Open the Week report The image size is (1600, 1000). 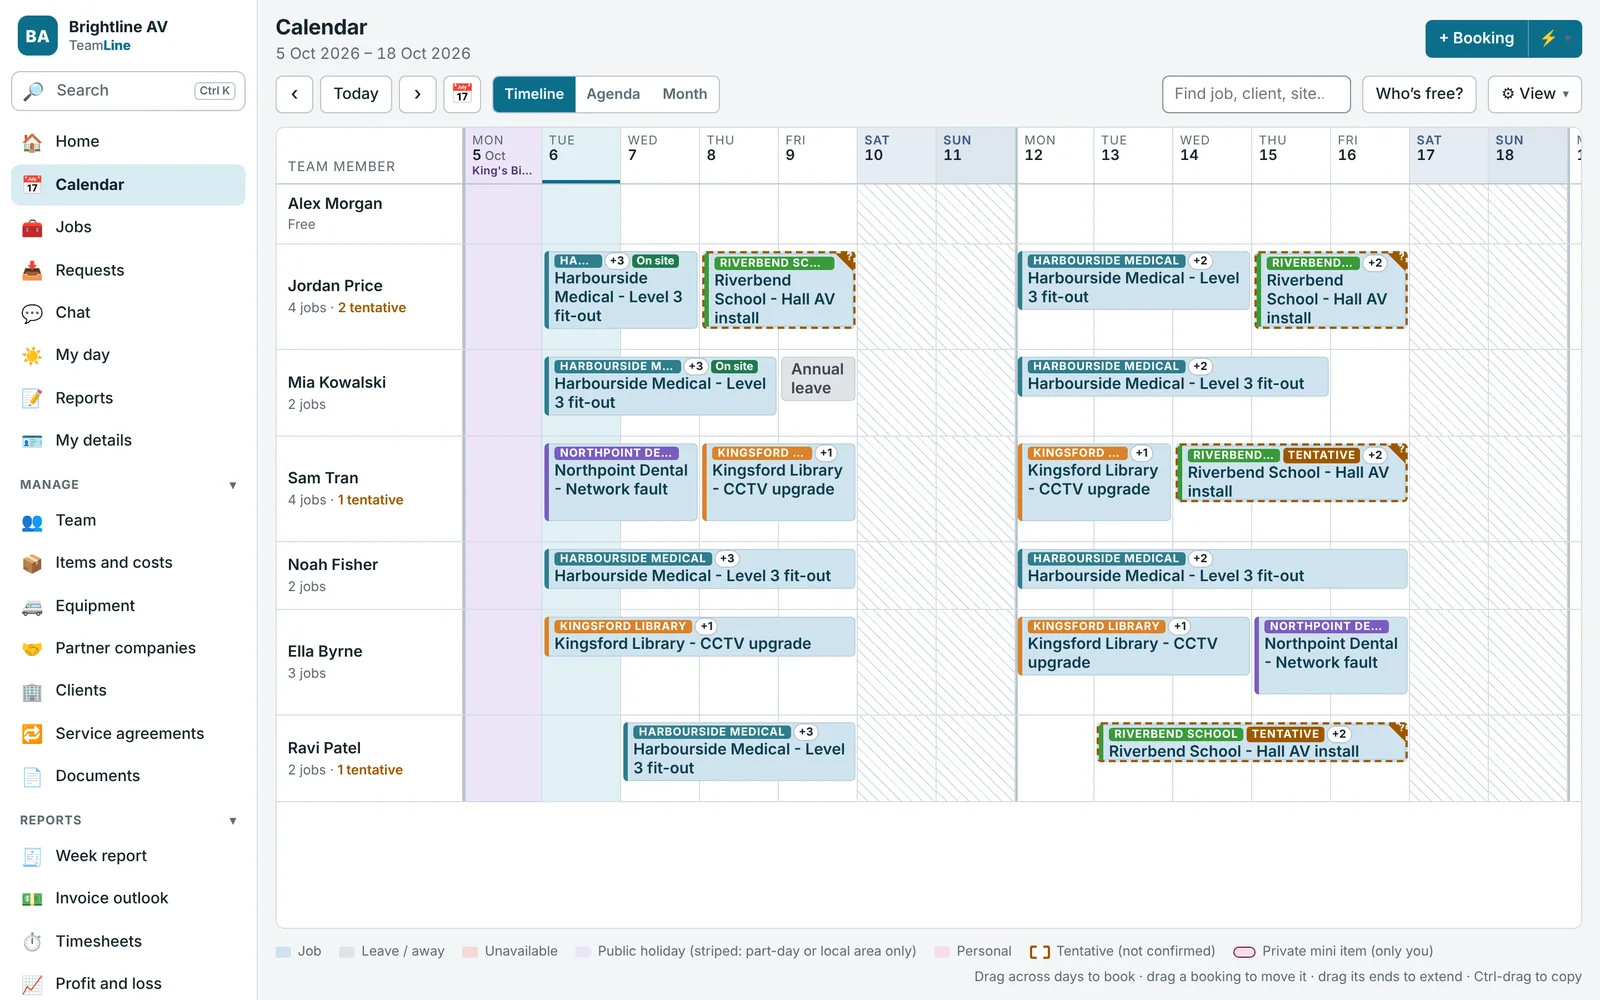pyautogui.click(x=128, y=856)
